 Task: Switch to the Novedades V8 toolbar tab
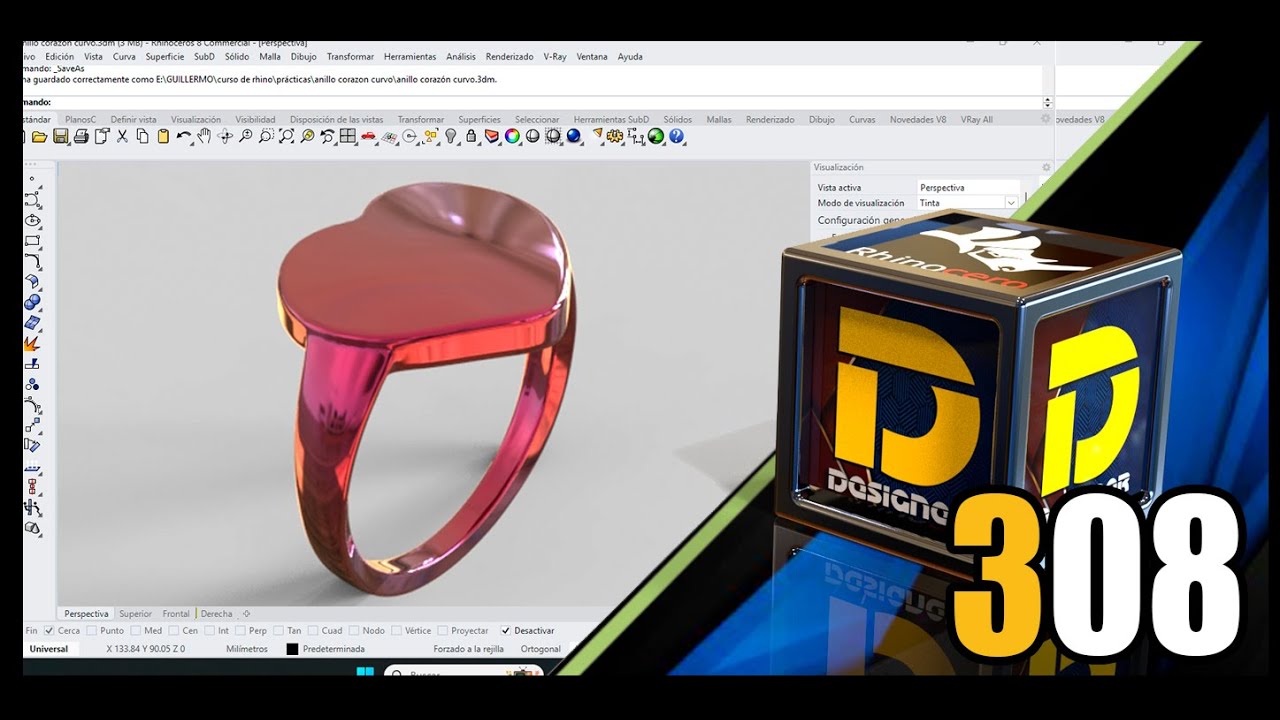tap(918, 119)
